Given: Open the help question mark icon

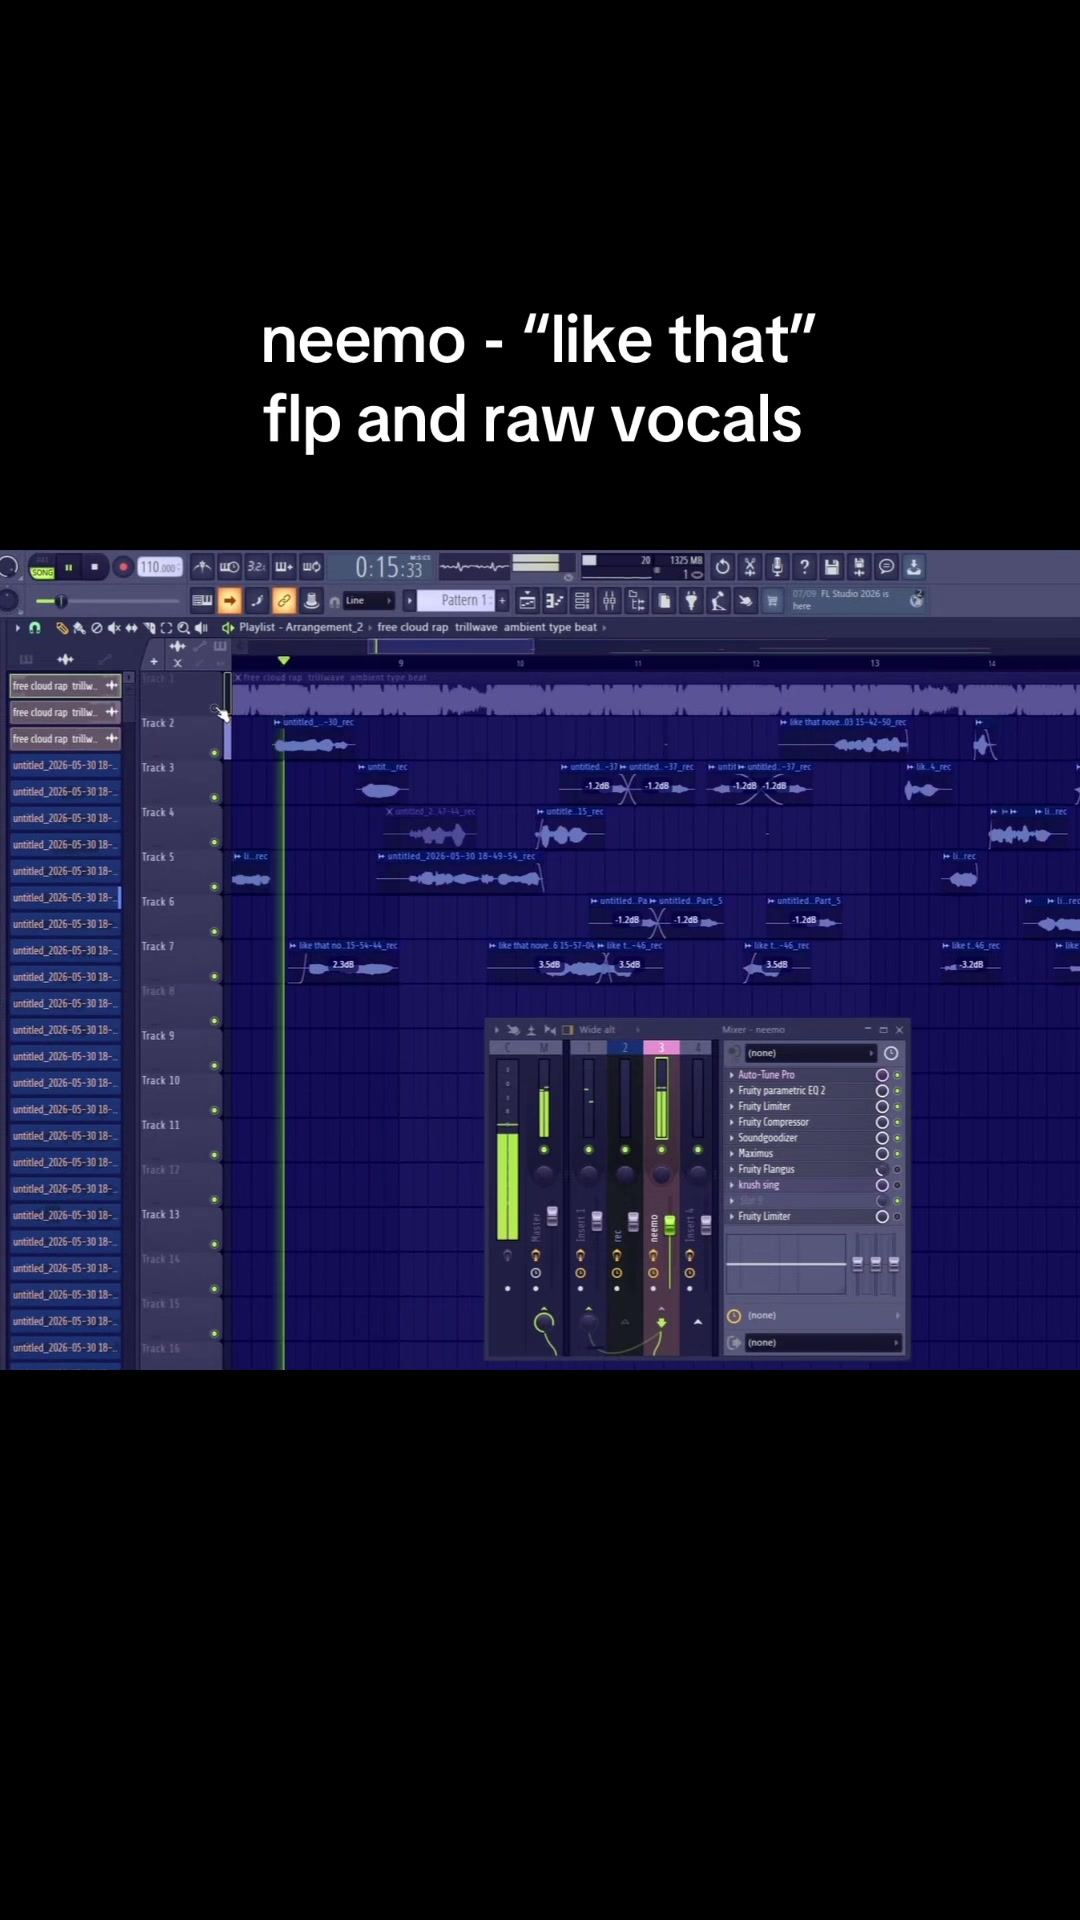Looking at the screenshot, I should (804, 567).
